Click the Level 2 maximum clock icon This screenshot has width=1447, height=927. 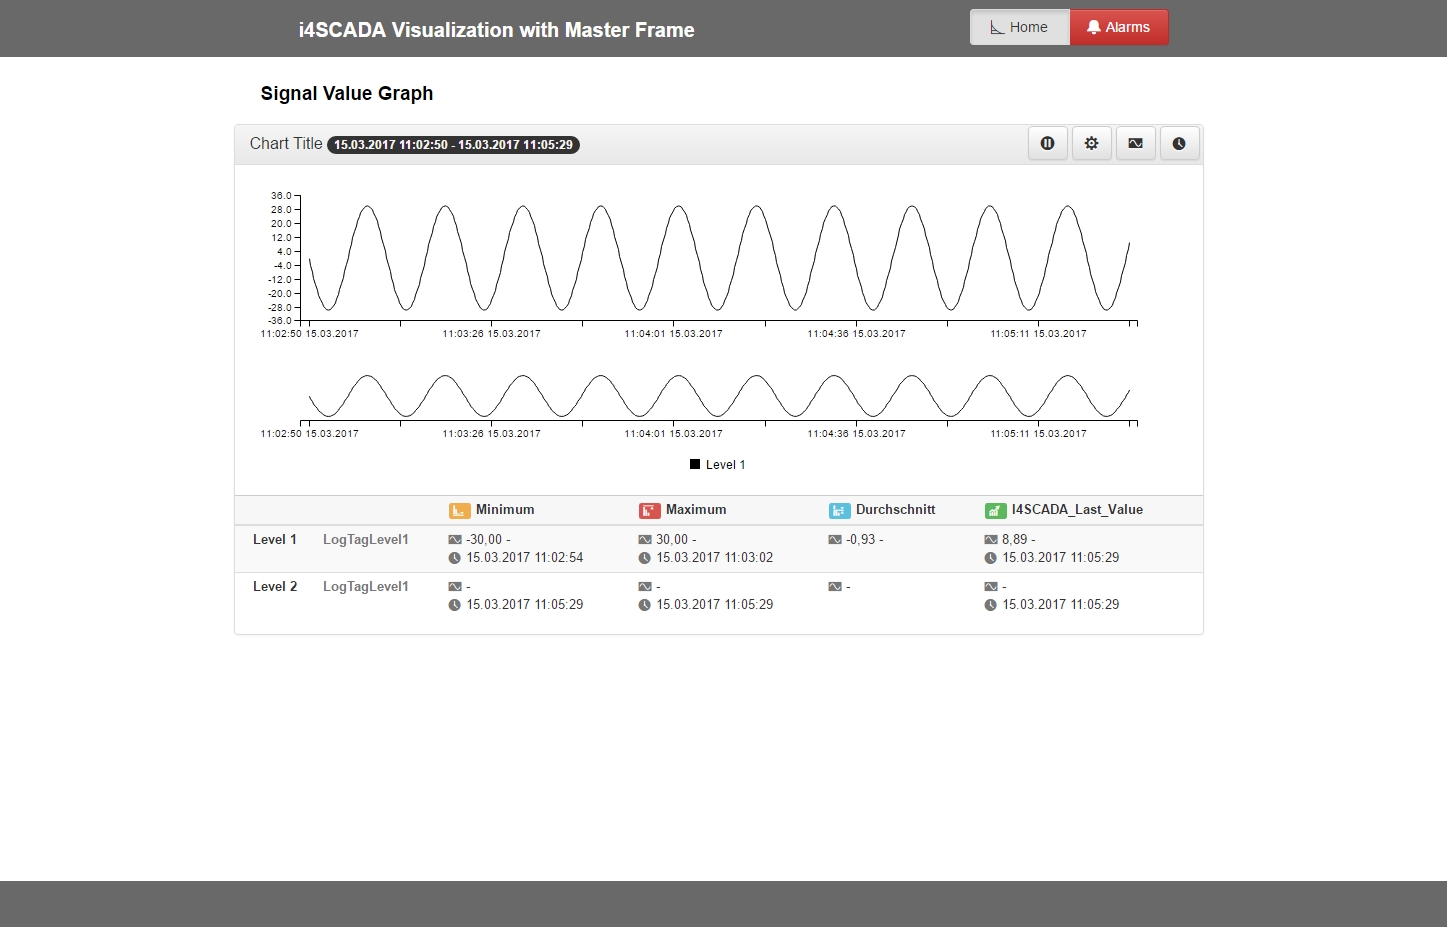pos(645,605)
